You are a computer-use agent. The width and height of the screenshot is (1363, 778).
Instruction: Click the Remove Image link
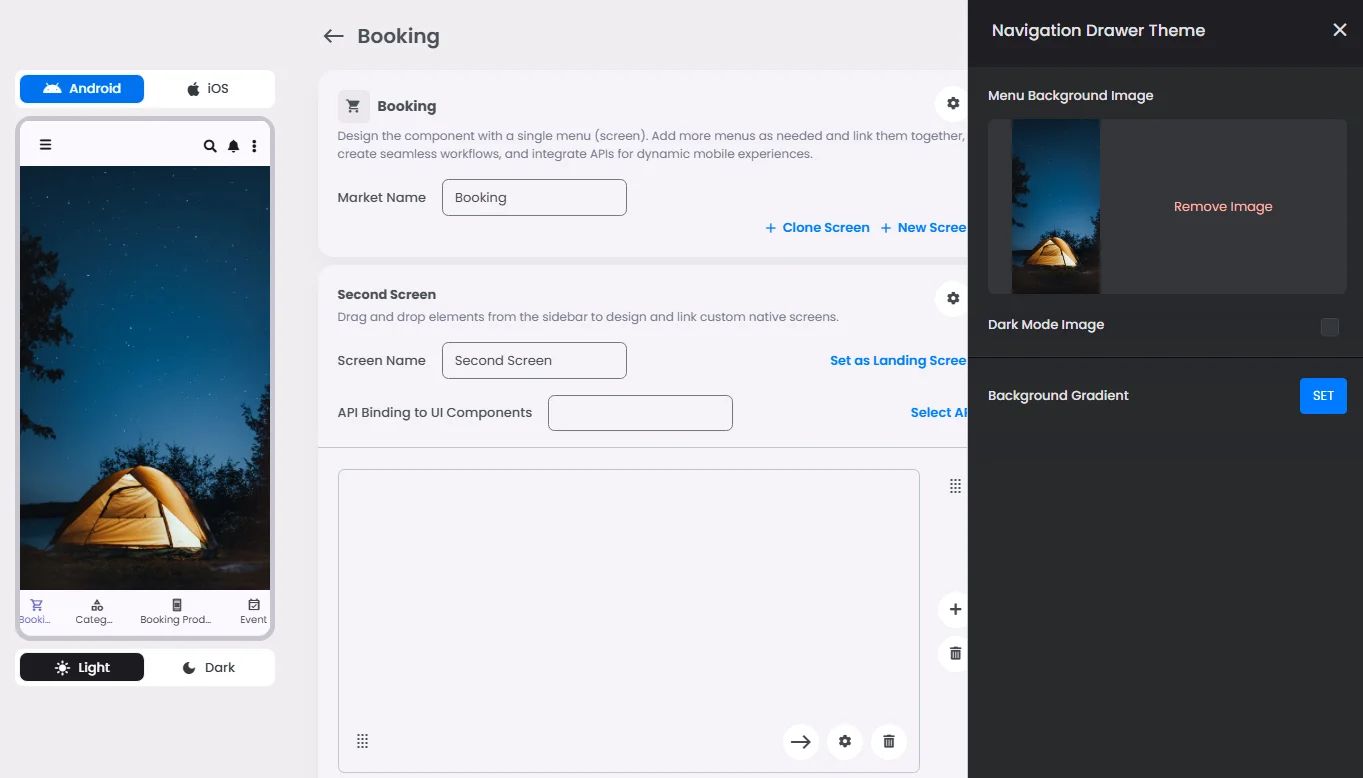[x=1222, y=207]
